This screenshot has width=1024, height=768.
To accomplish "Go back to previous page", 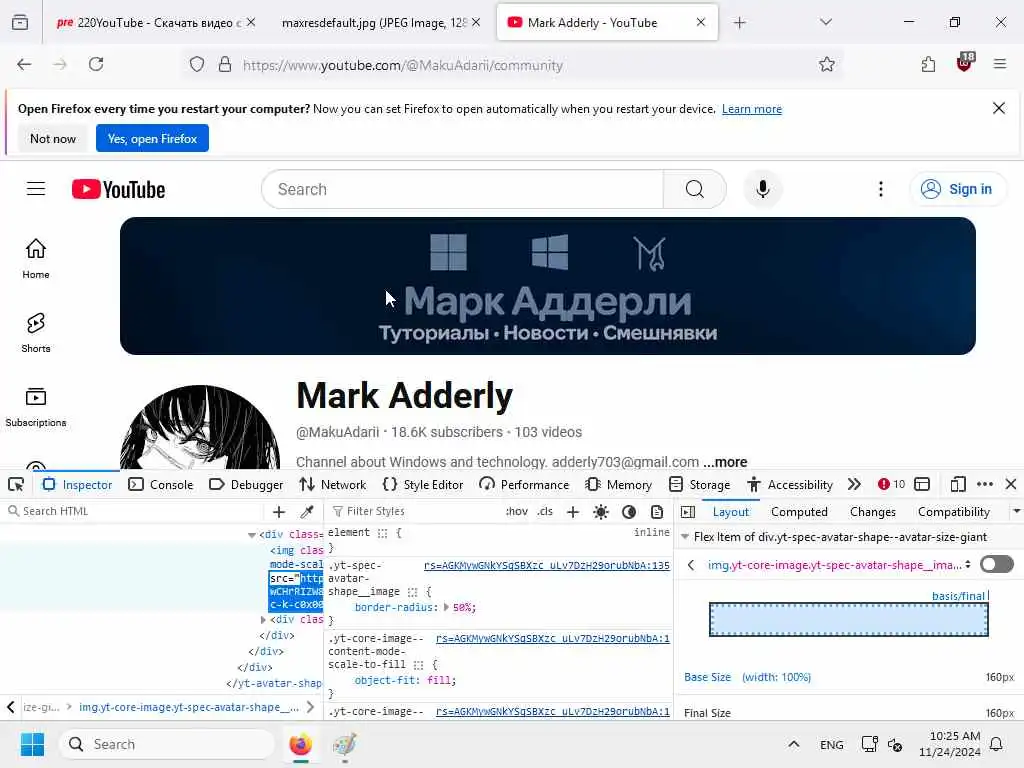I will tap(24, 64).
